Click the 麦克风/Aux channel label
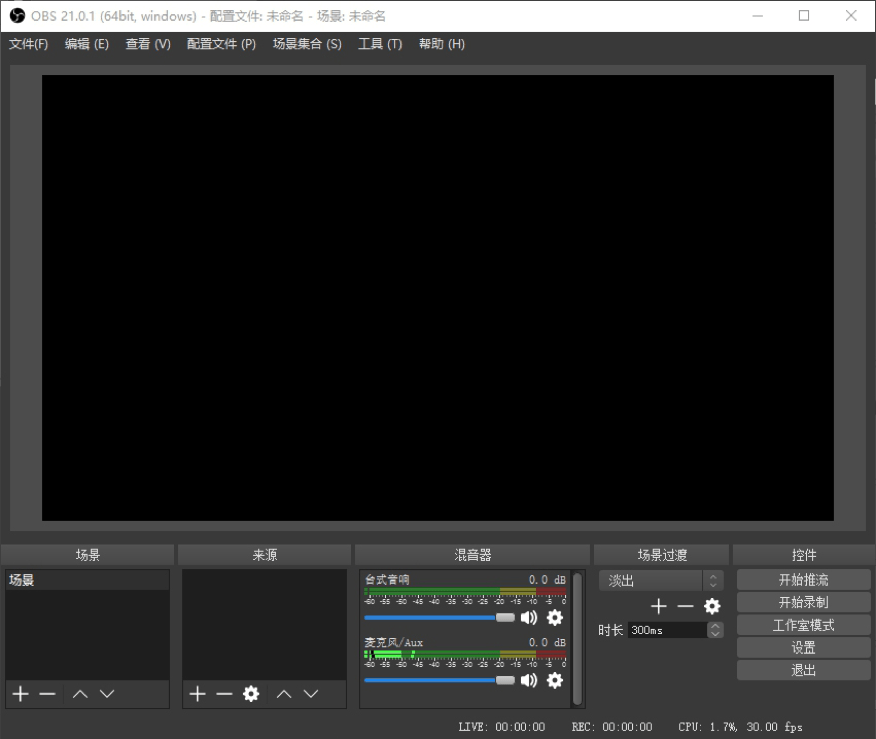Screen dimensions: 876x739 (394, 642)
